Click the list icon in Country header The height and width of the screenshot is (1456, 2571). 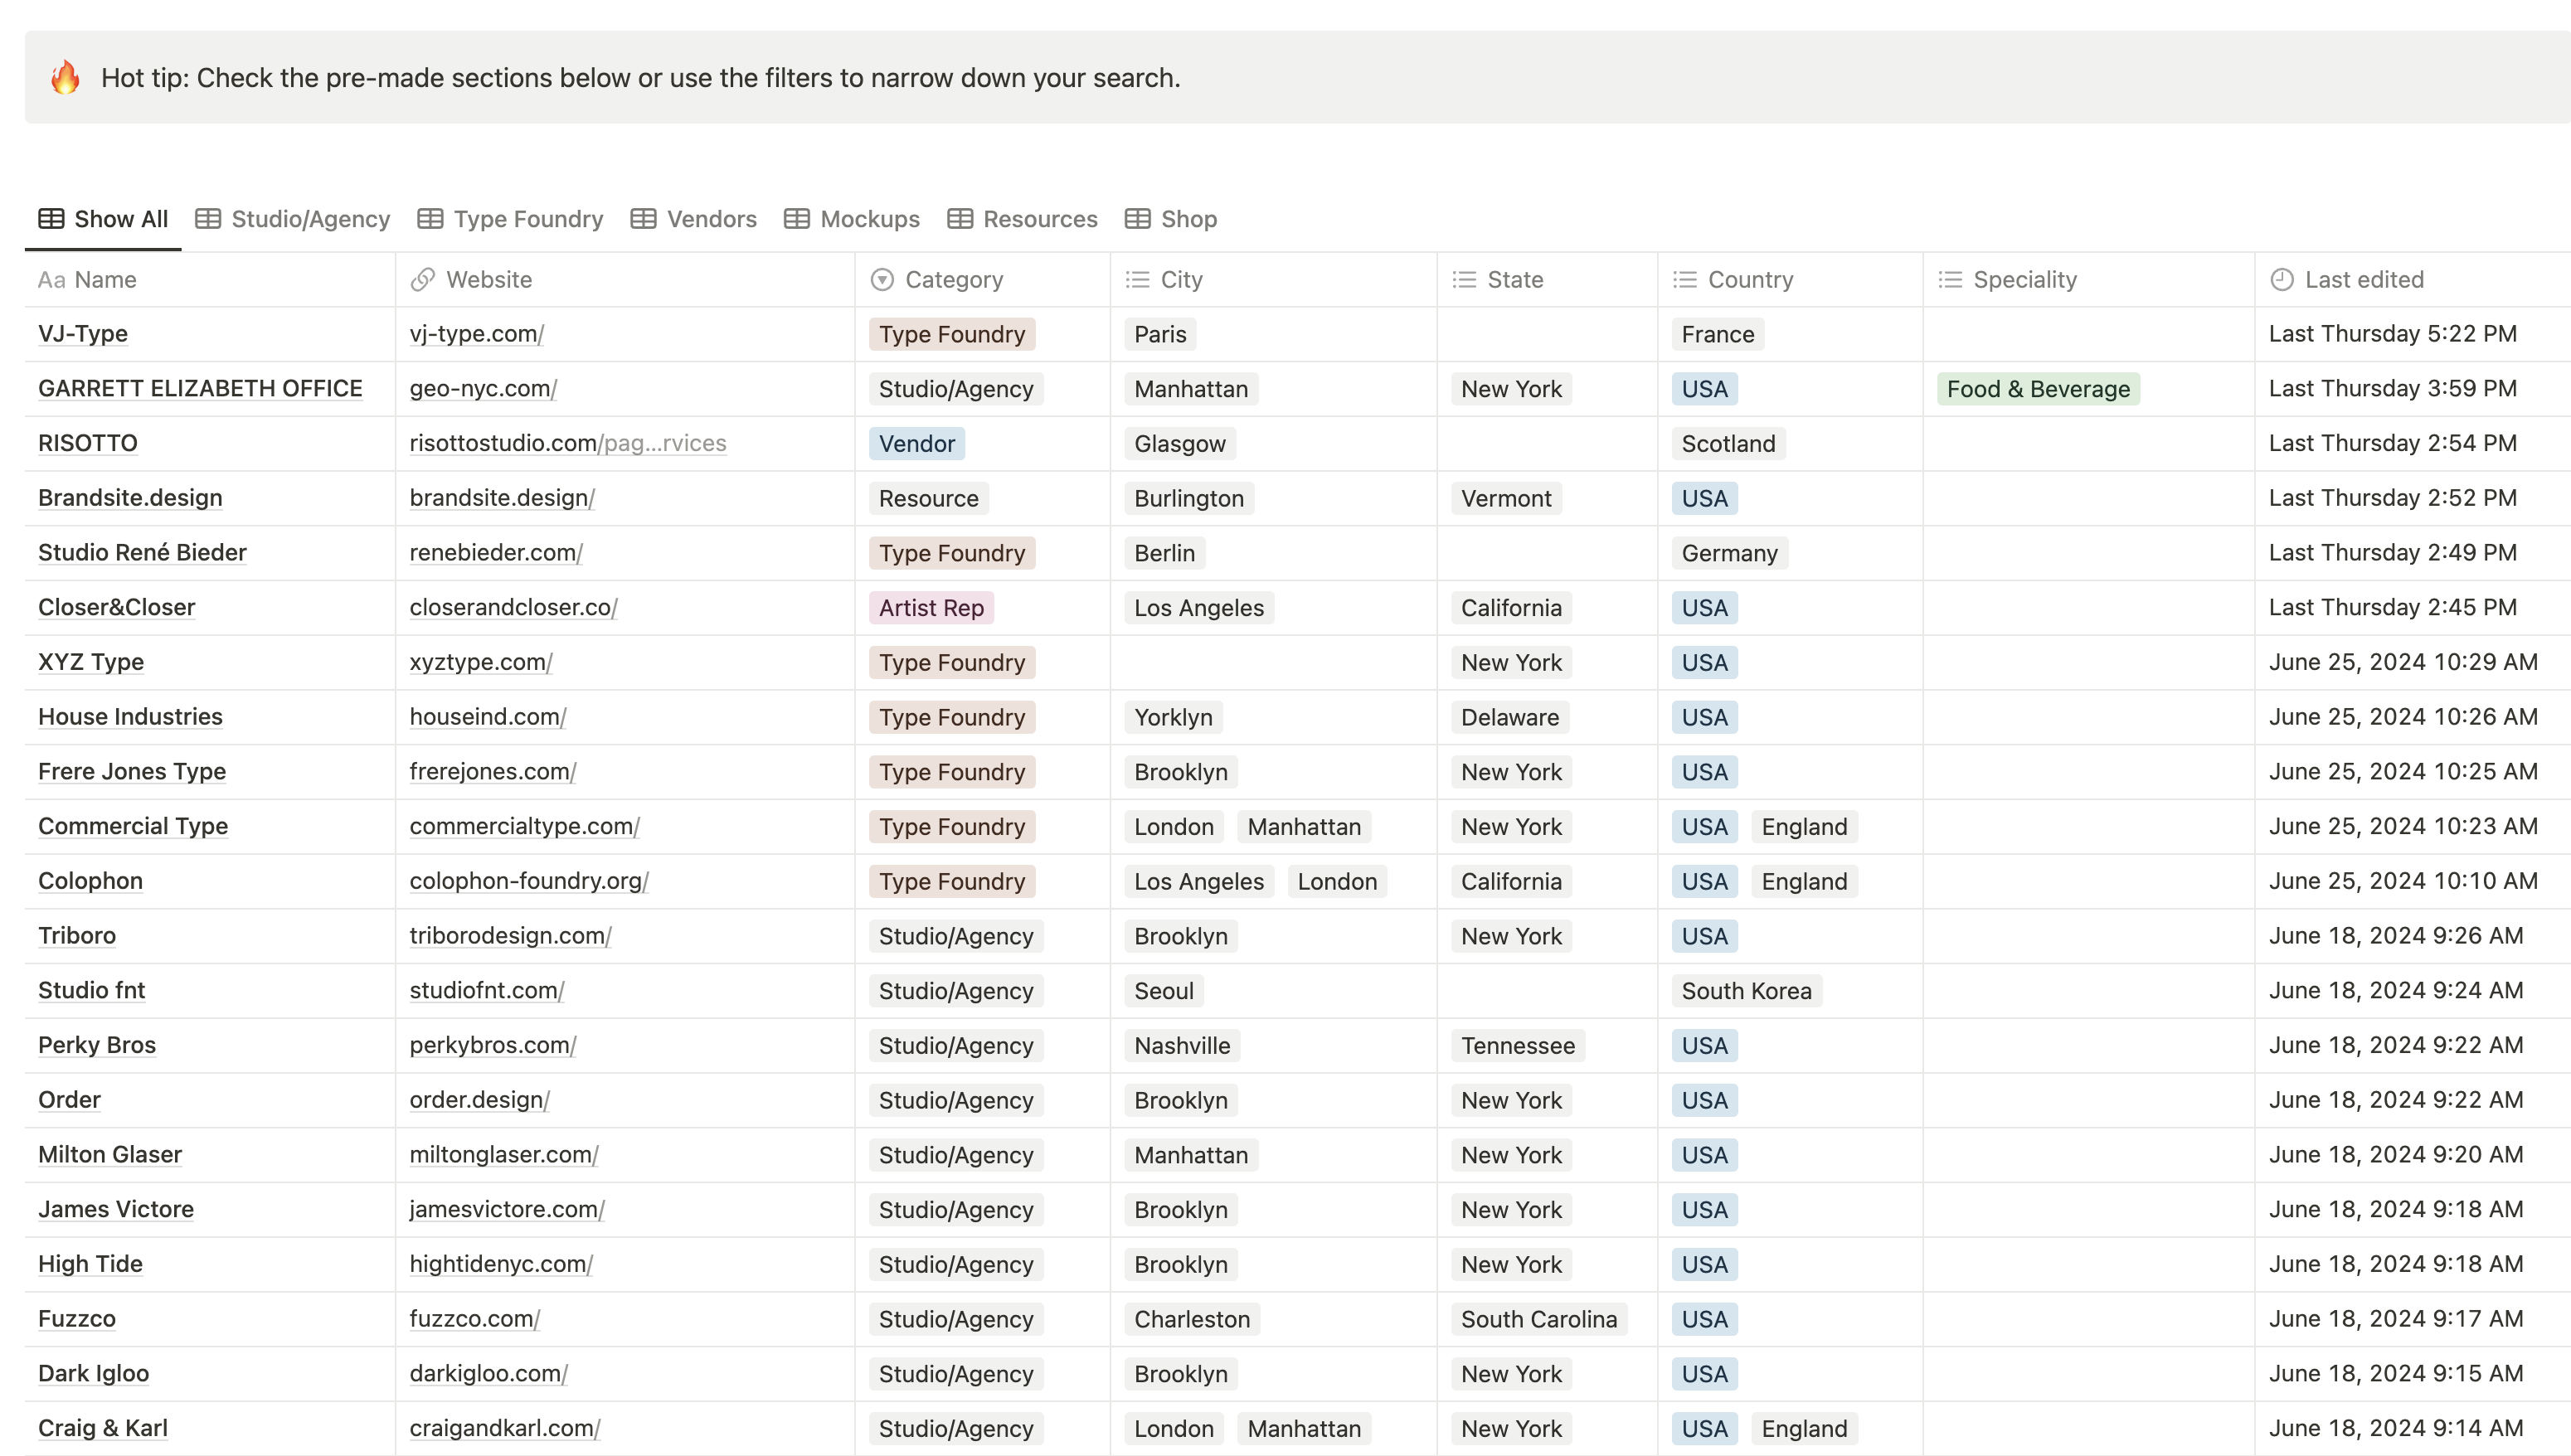pyautogui.click(x=1685, y=280)
